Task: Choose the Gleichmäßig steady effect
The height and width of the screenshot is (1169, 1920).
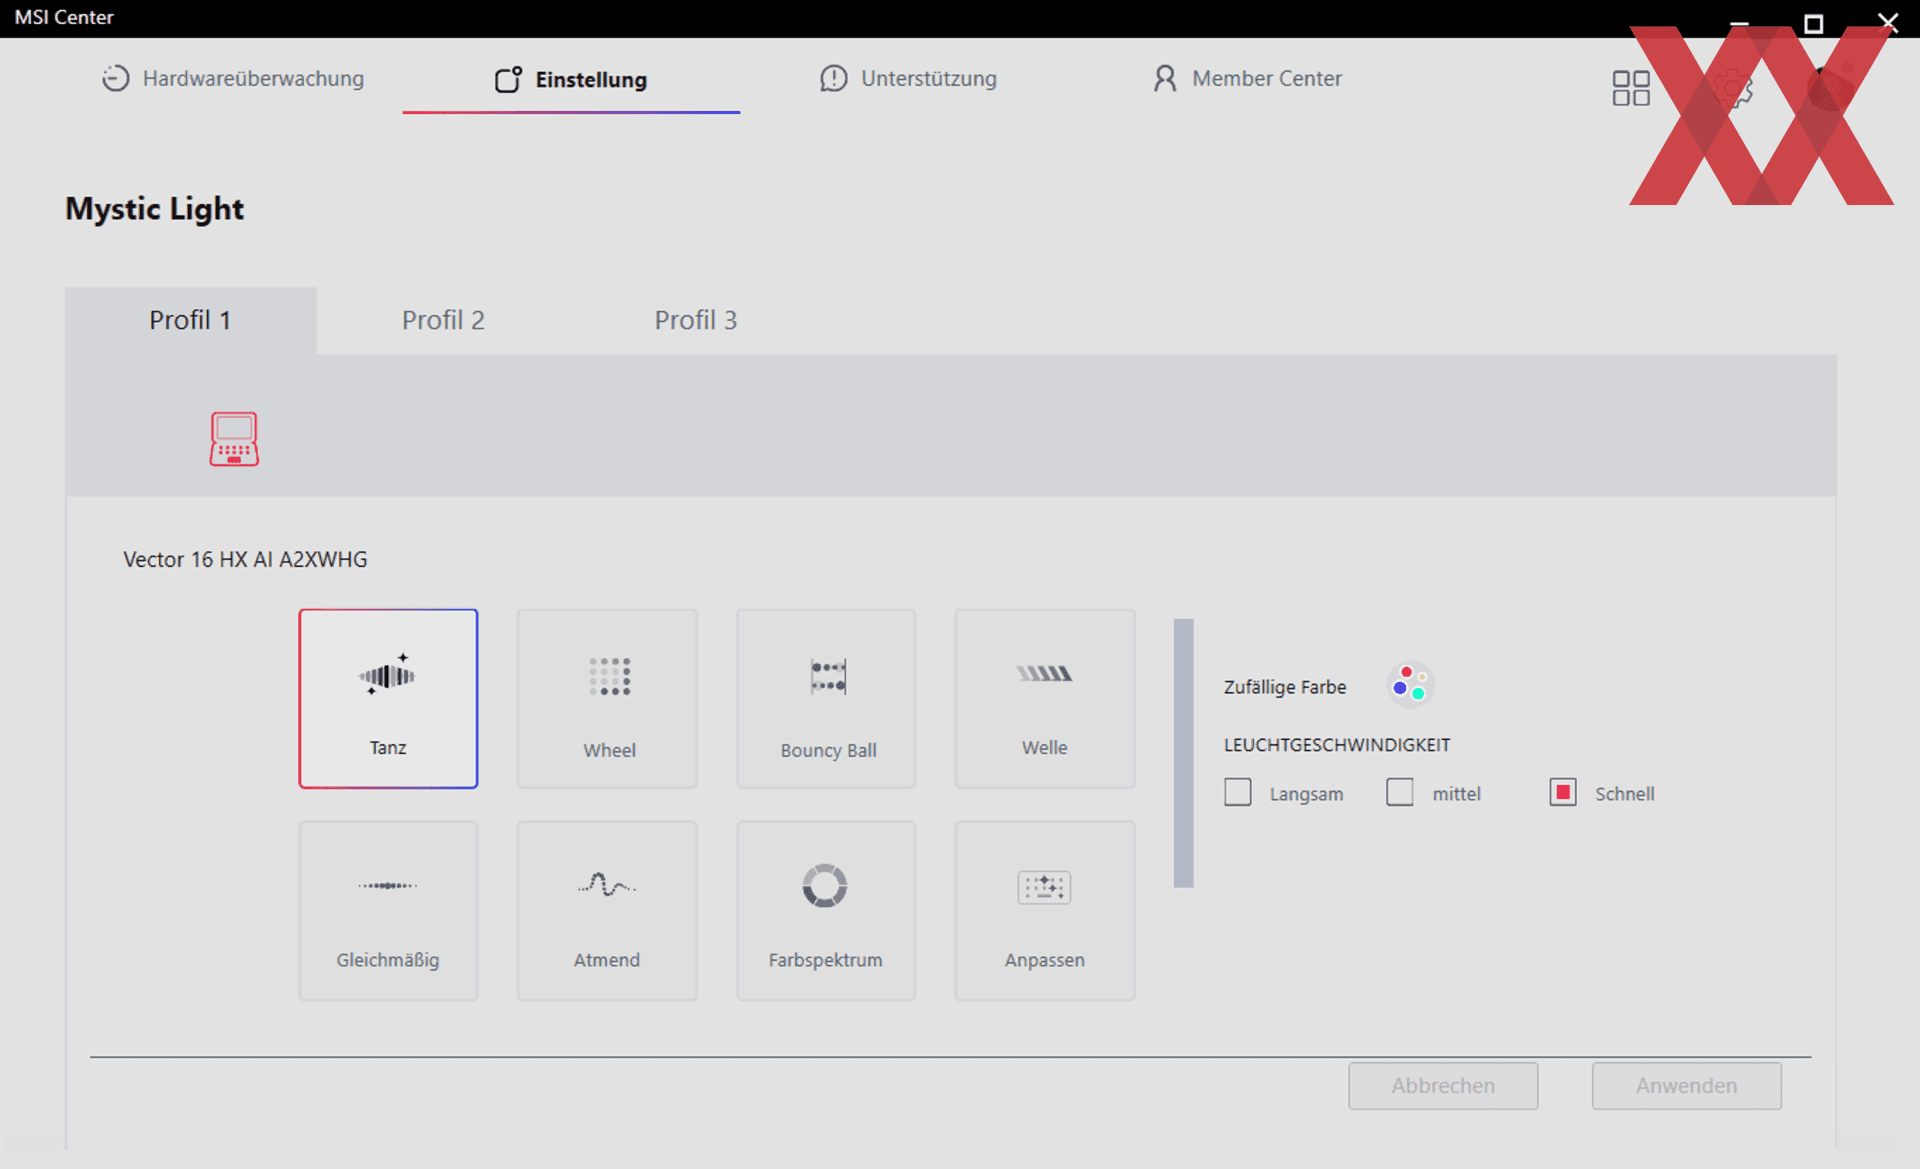Action: (388, 910)
